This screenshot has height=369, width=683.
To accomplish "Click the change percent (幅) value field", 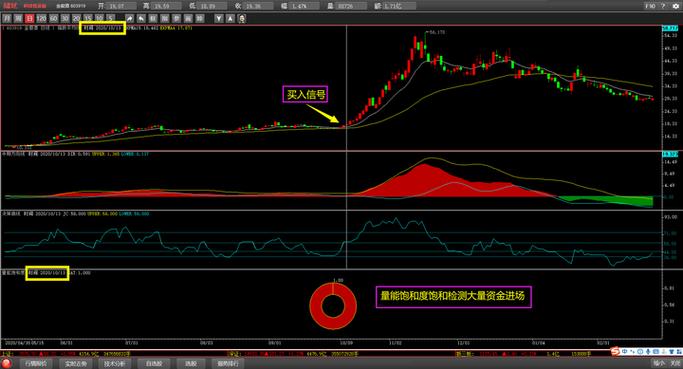I will tap(304, 6).
